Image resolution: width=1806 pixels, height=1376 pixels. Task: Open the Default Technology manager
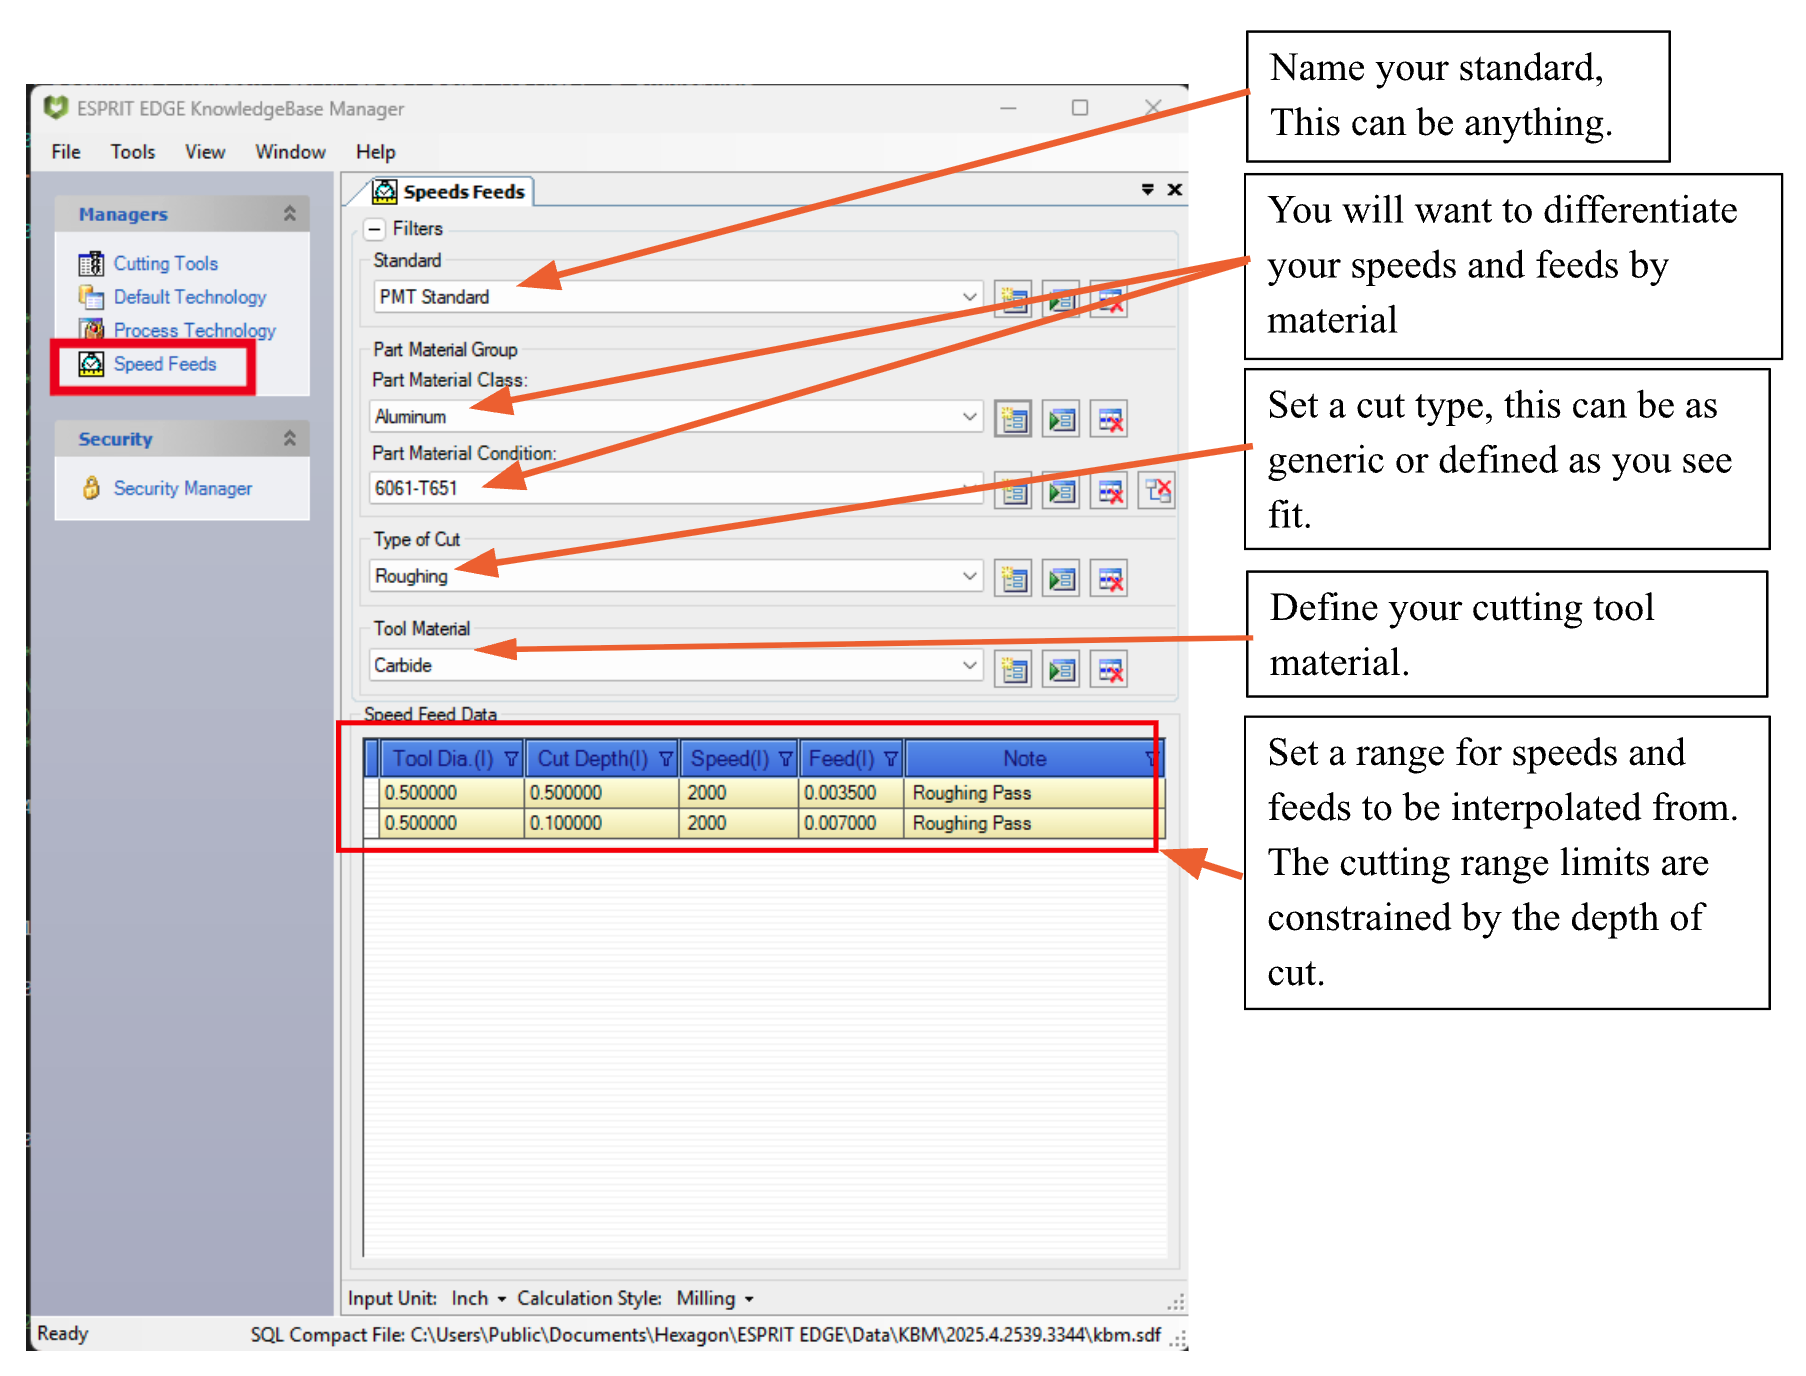(x=189, y=297)
